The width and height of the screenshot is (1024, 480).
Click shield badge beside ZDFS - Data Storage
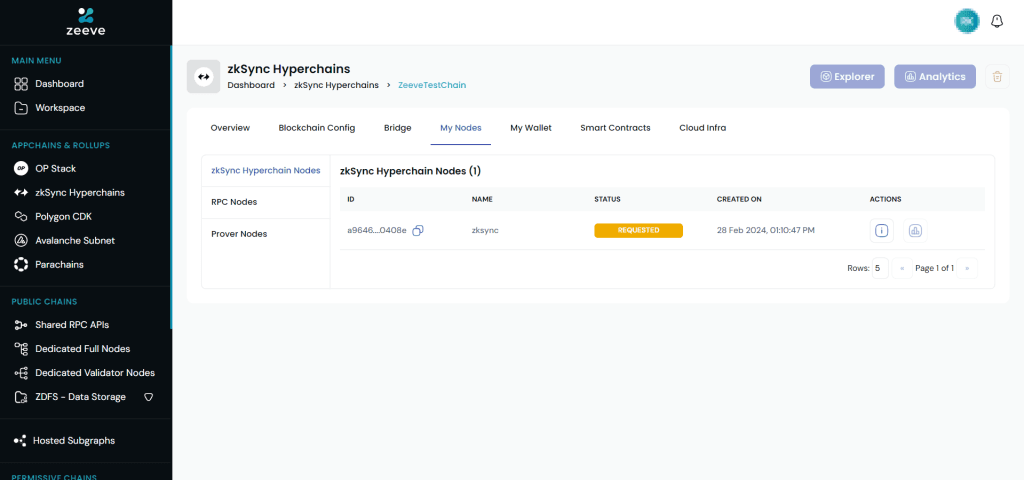148,397
